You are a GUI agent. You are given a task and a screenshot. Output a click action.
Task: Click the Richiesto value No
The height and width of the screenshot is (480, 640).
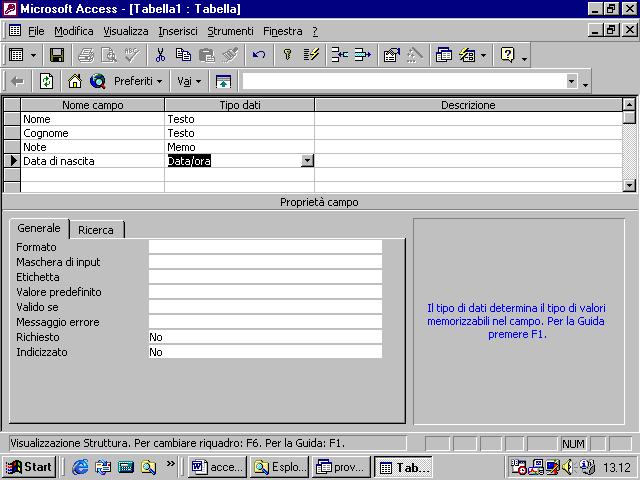[265, 337]
